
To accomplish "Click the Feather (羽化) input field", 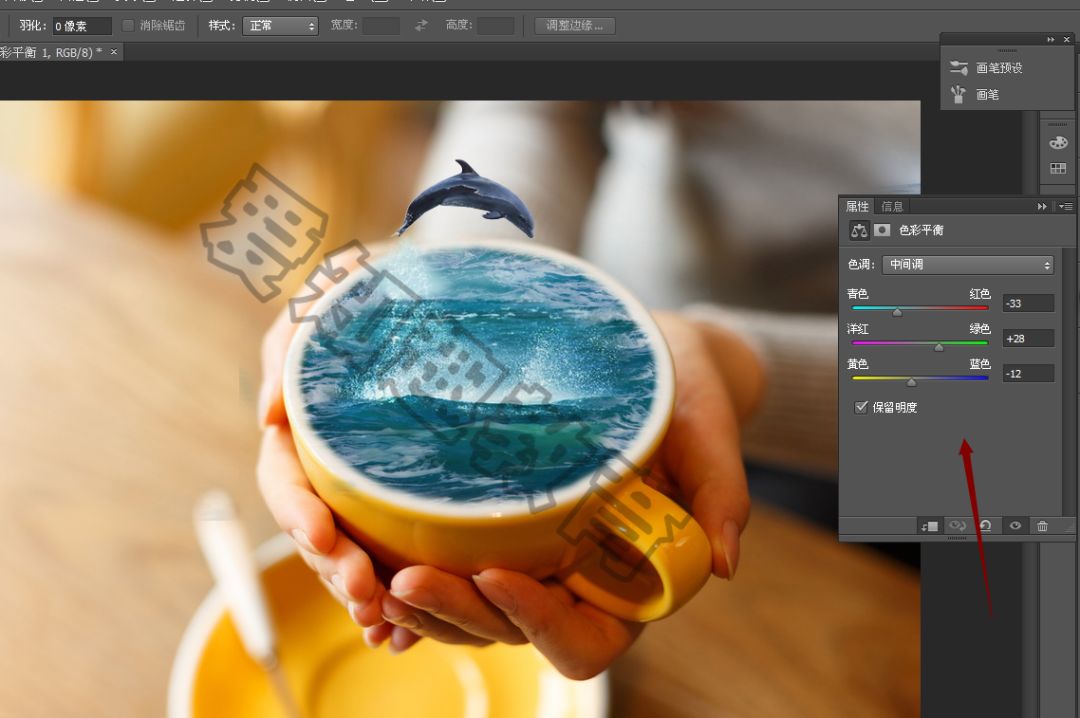I will 81,26.
